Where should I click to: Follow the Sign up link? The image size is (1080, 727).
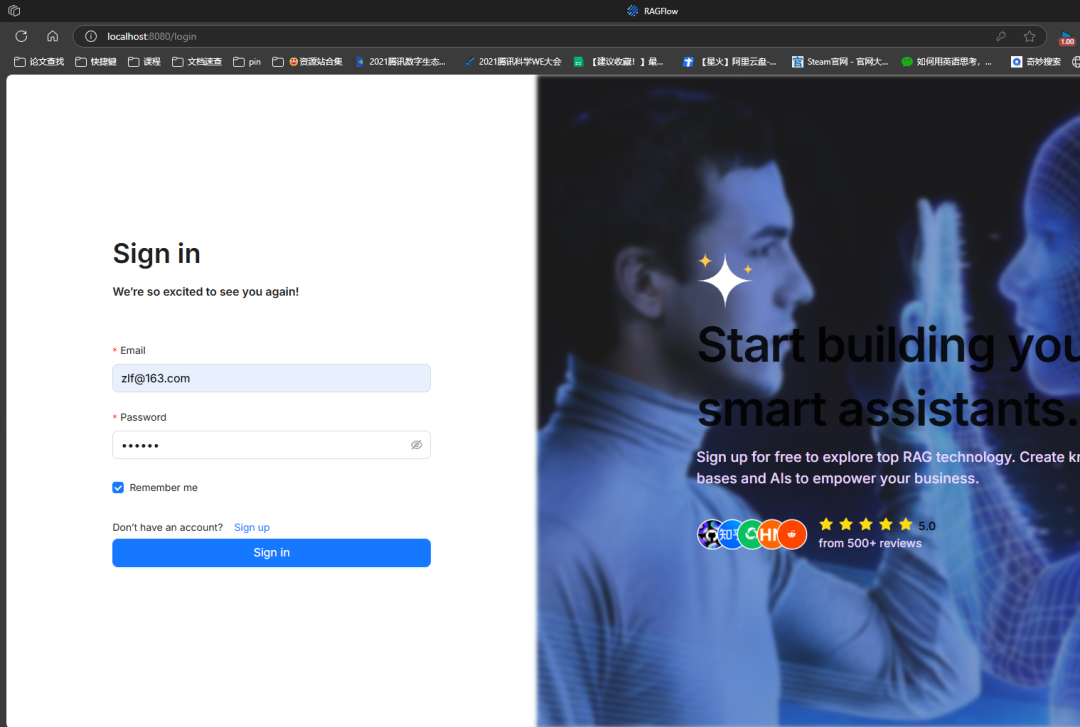252,527
